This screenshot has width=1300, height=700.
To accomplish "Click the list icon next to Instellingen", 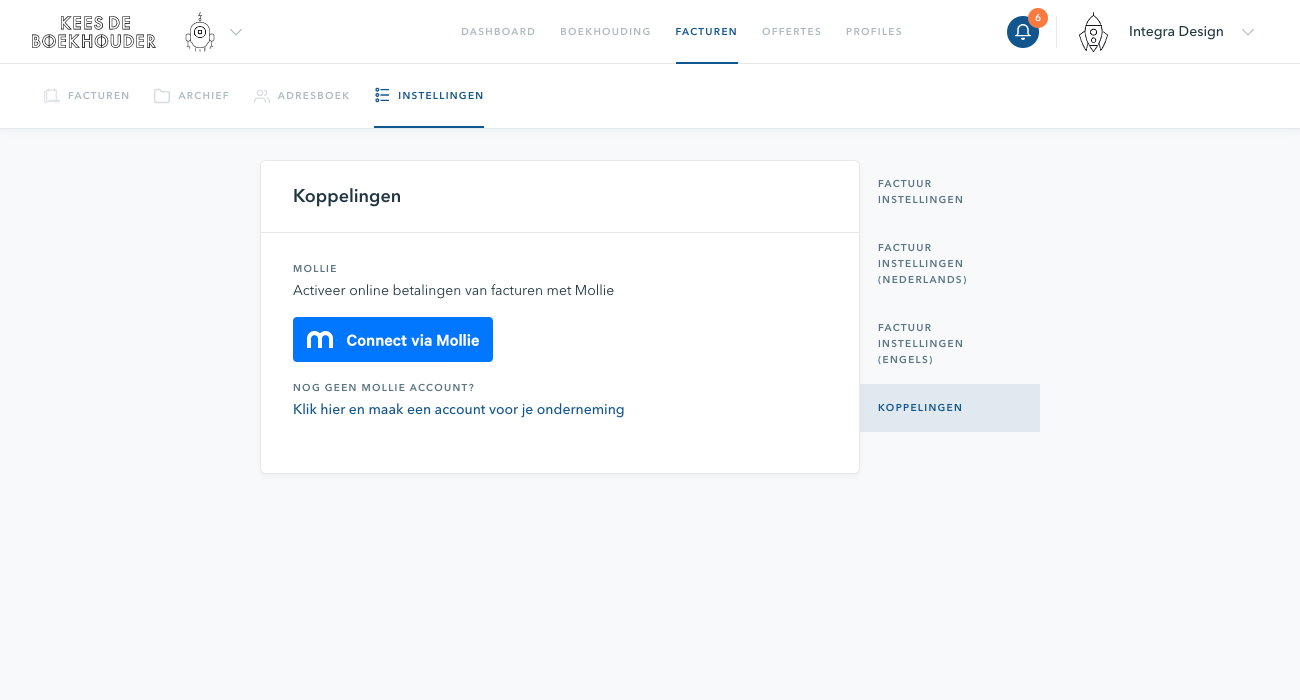I will [x=381, y=95].
